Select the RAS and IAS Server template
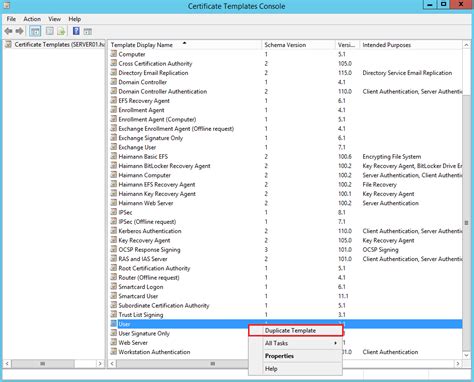The width and height of the screenshot is (474, 382). 143,259
